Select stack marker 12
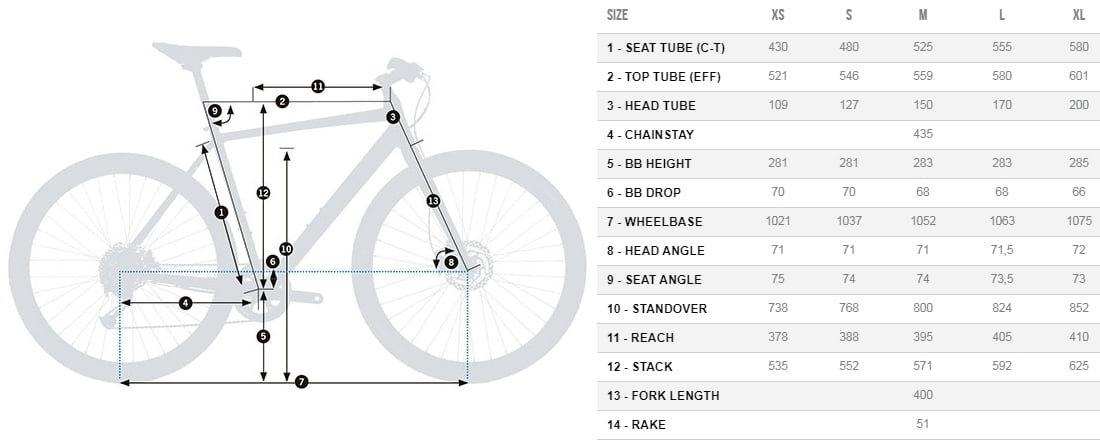1100x442 pixels. 263,192
